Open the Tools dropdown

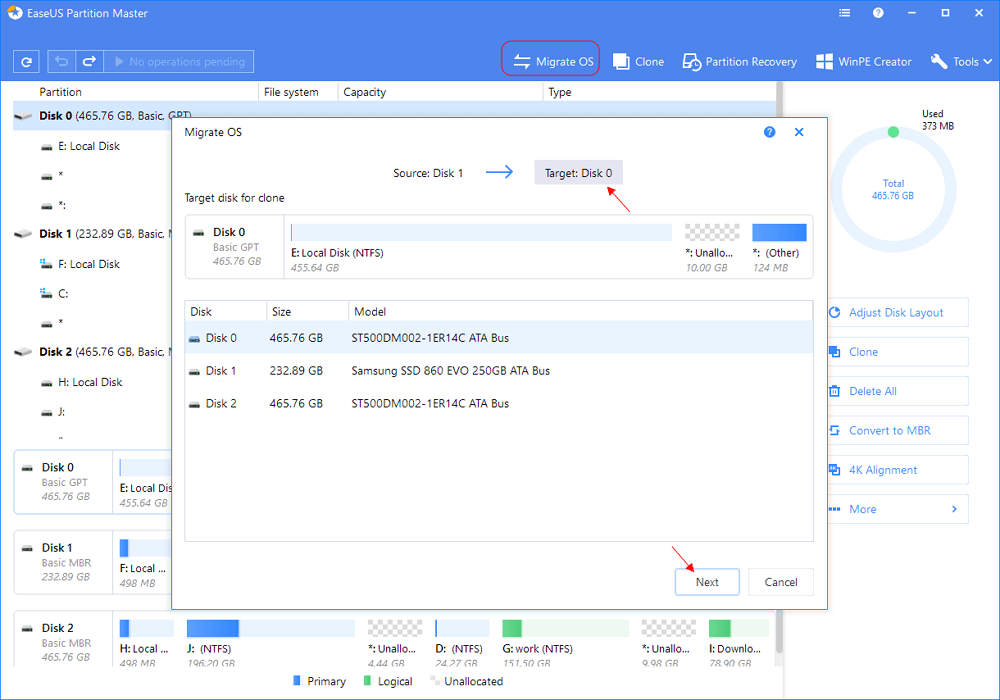(959, 61)
